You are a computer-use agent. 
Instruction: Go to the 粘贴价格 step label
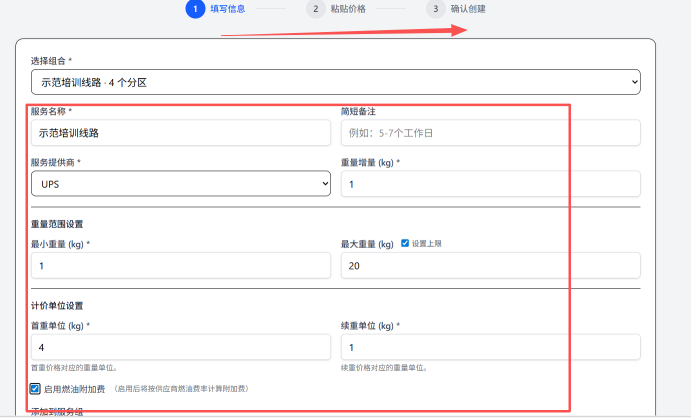tap(347, 9)
